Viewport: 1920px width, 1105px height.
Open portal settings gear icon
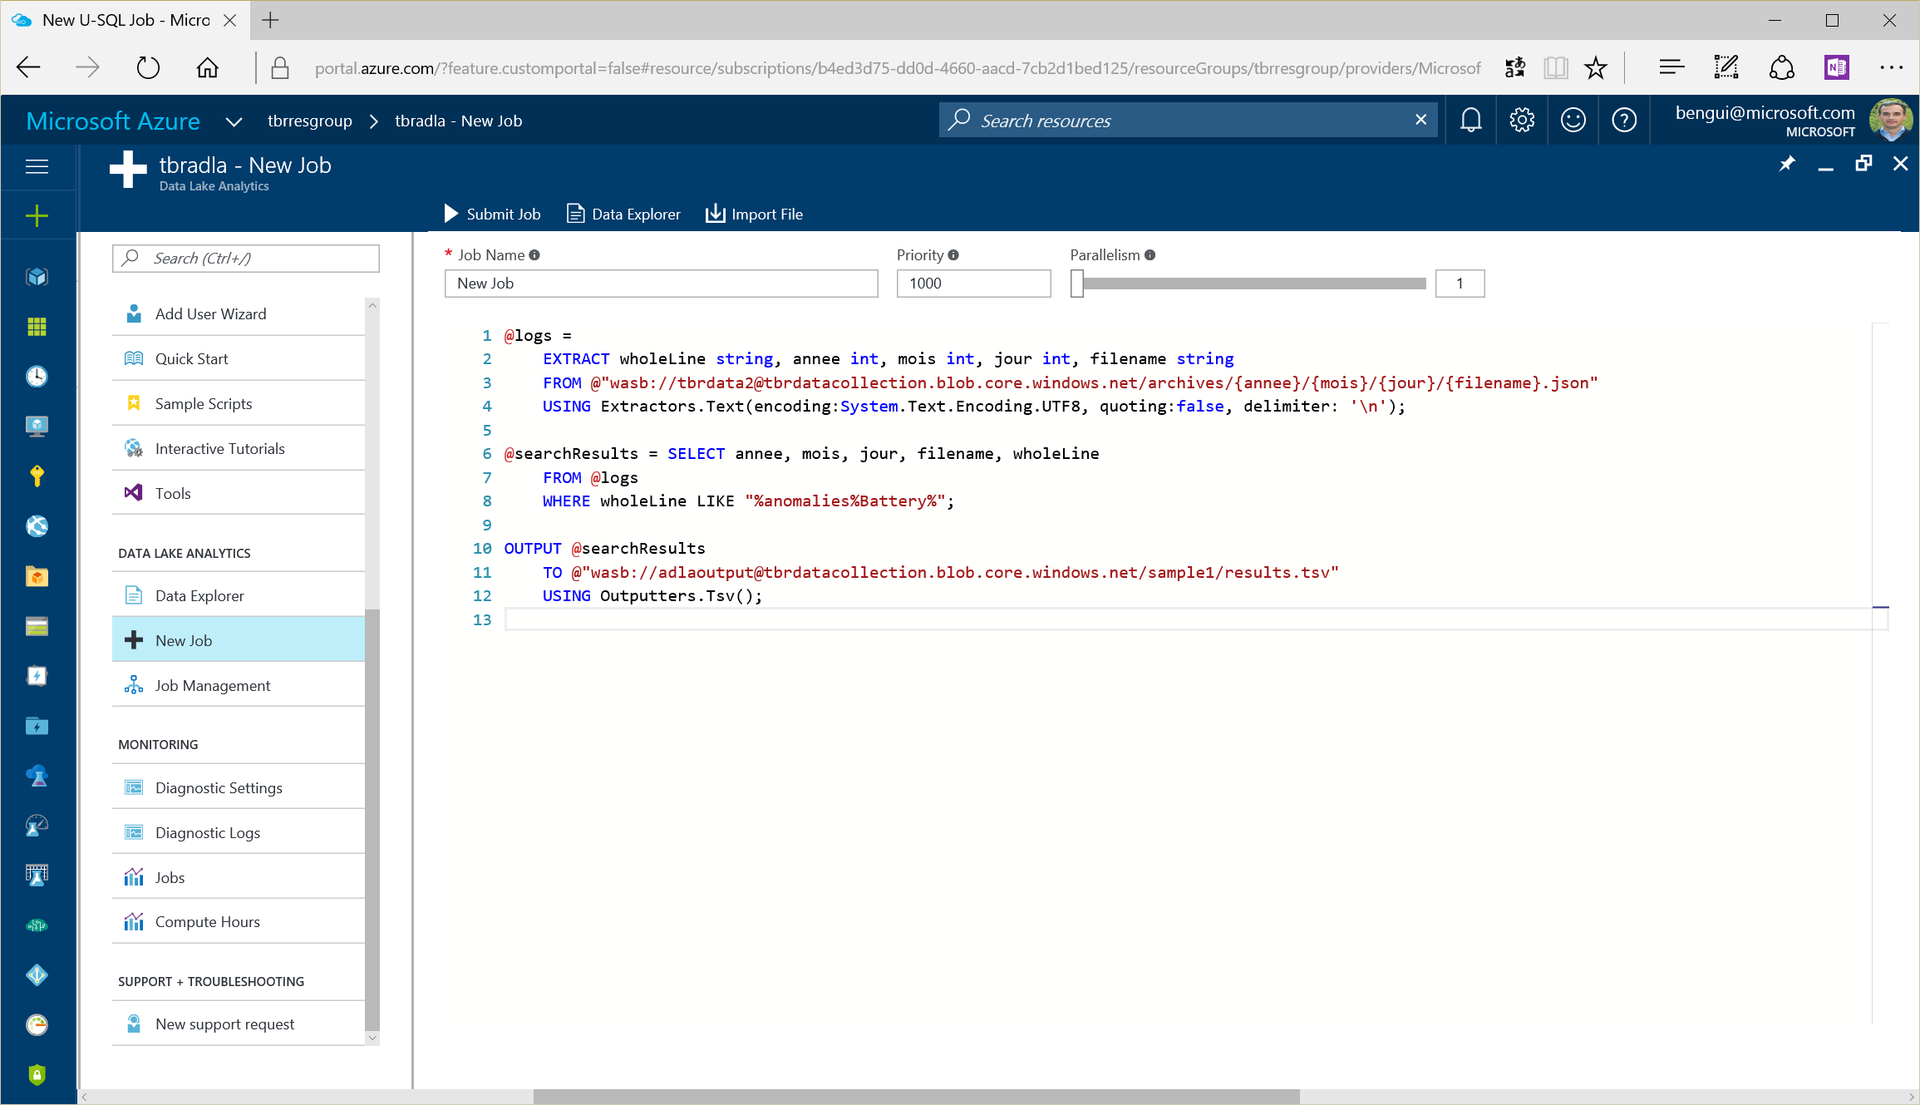[x=1521, y=121]
